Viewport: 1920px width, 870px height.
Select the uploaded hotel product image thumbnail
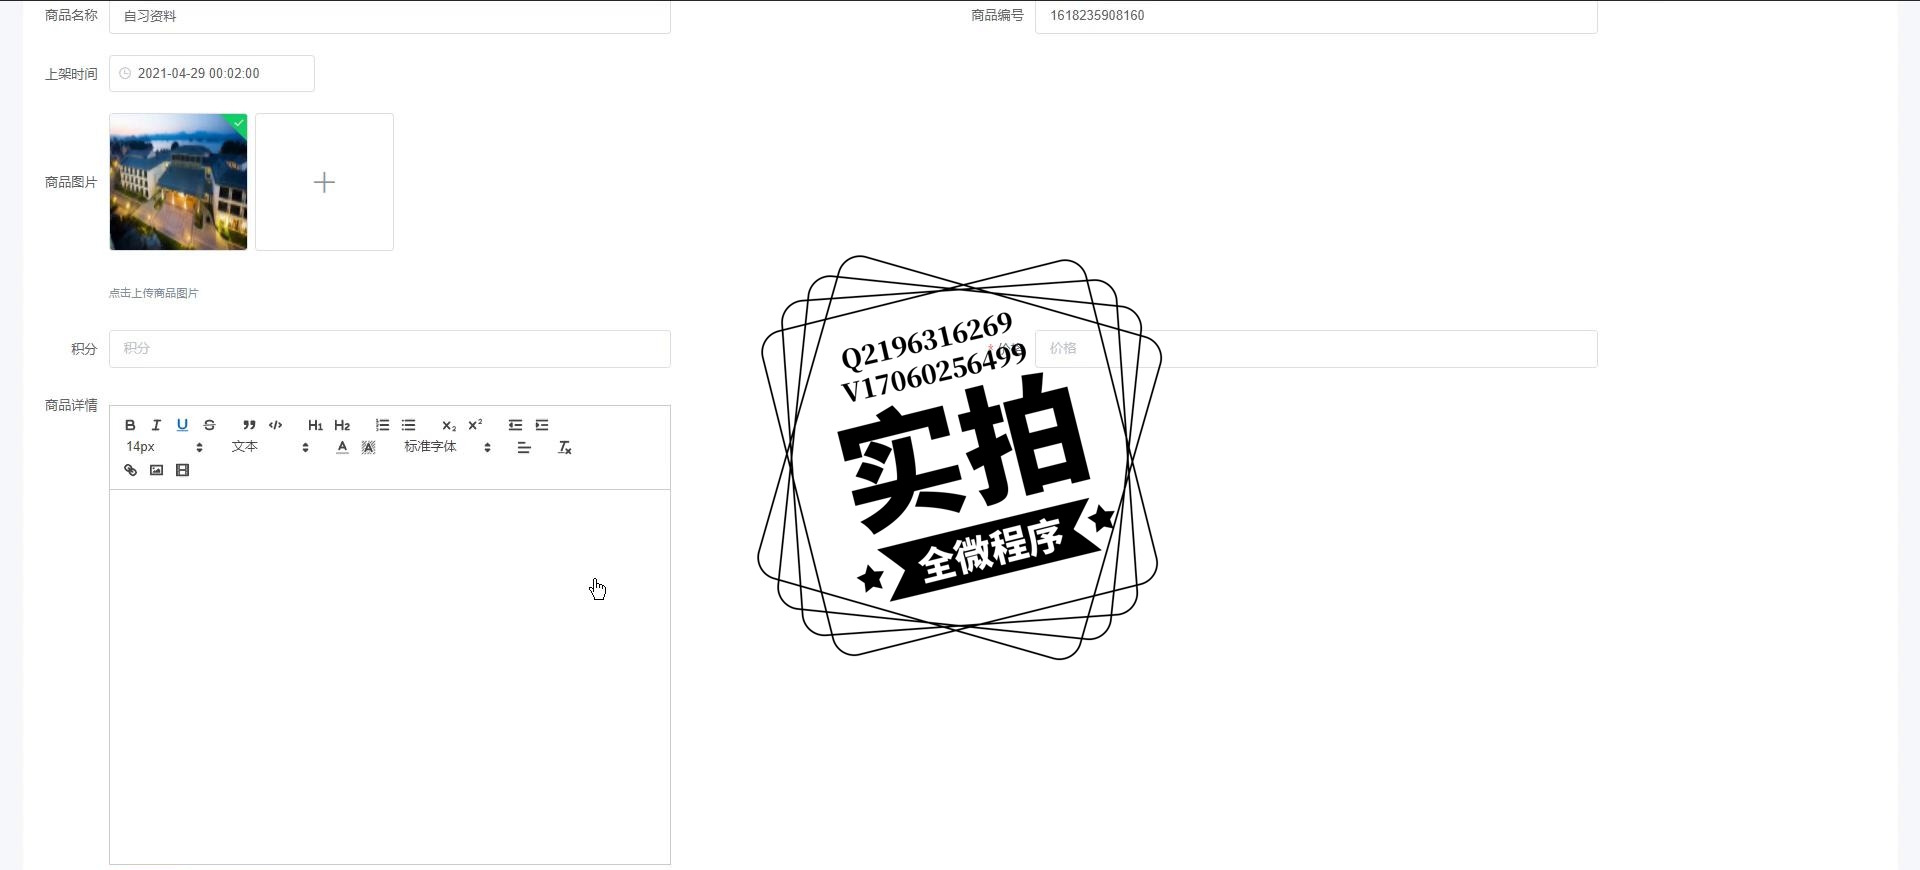pyautogui.click(x=178, y=182)
